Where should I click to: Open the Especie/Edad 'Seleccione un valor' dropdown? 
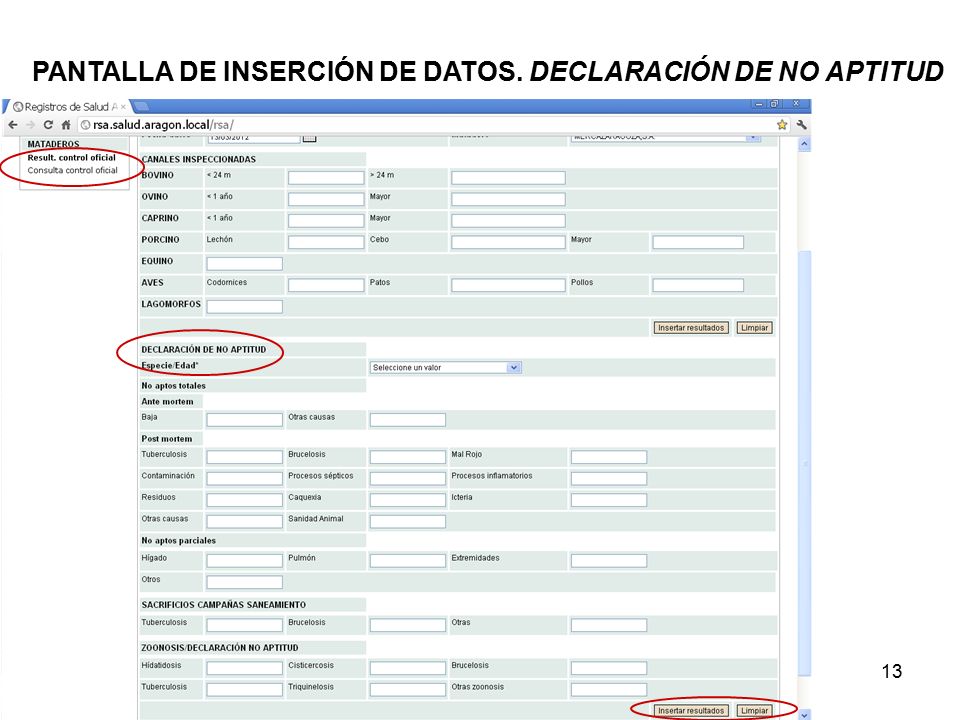(445, 367)
